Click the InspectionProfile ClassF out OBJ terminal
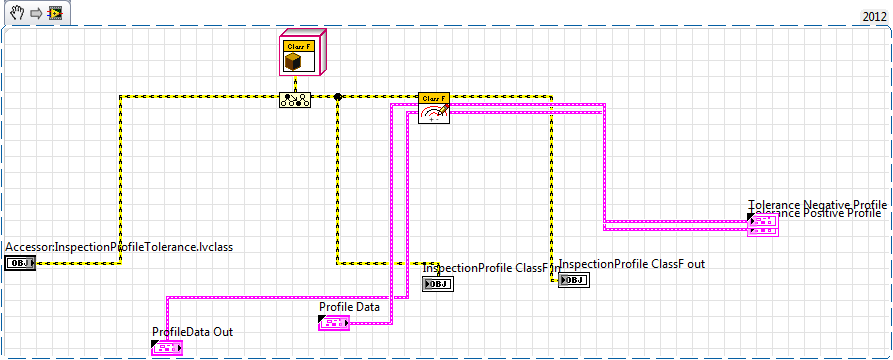 click(x=574, y=280)
